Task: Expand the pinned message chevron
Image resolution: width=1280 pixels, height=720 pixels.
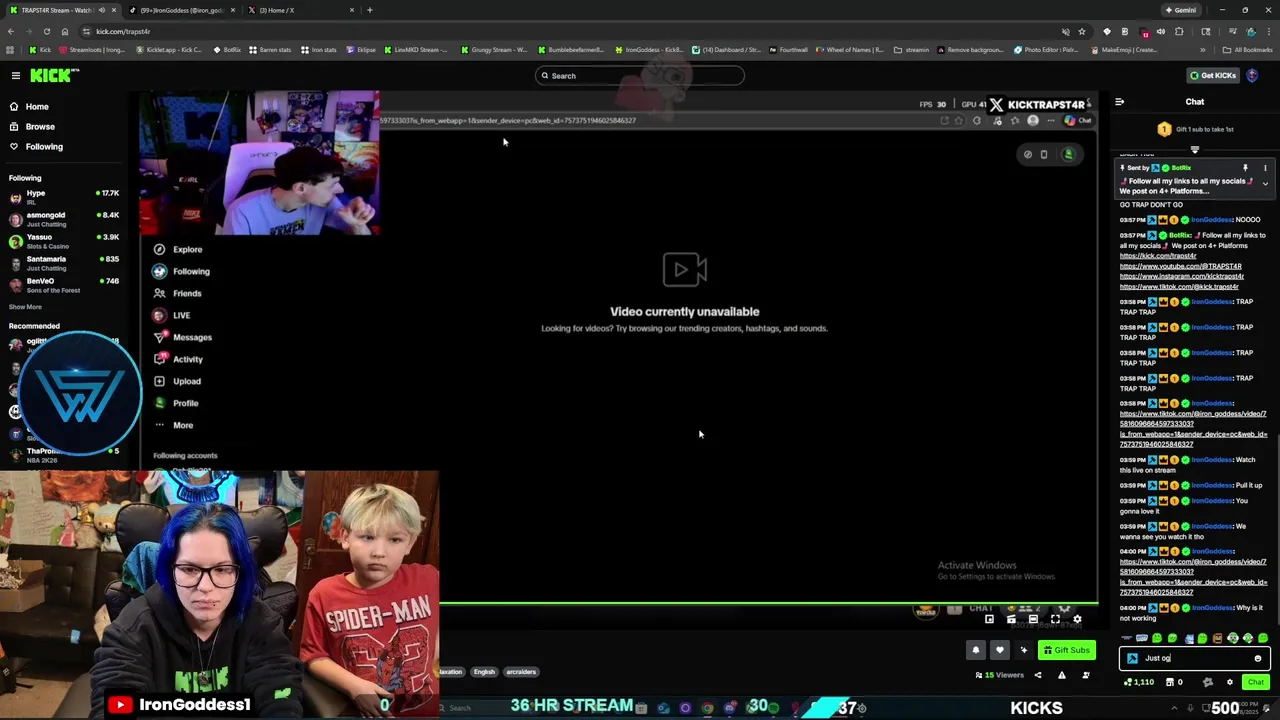Action: tap(1265, 184)
